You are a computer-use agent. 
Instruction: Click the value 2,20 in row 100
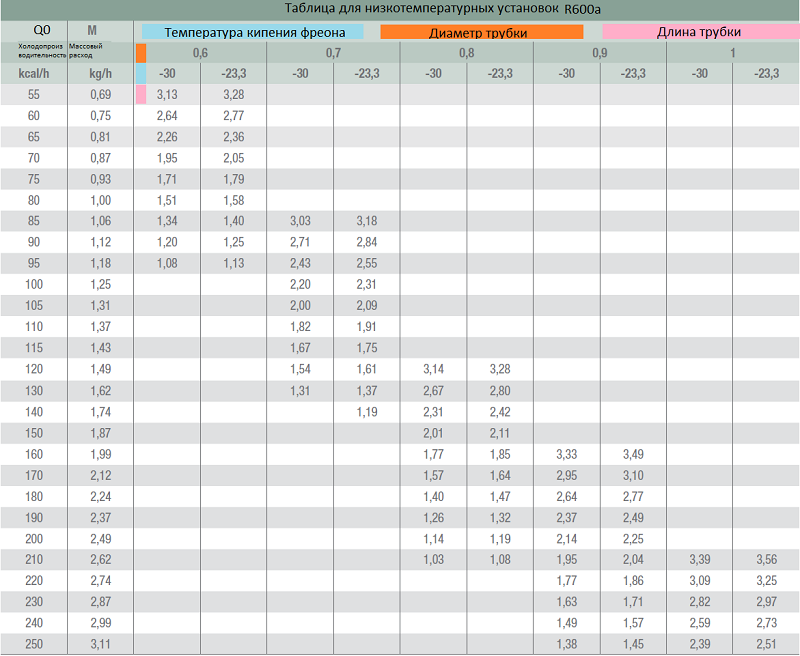(301, 285)
